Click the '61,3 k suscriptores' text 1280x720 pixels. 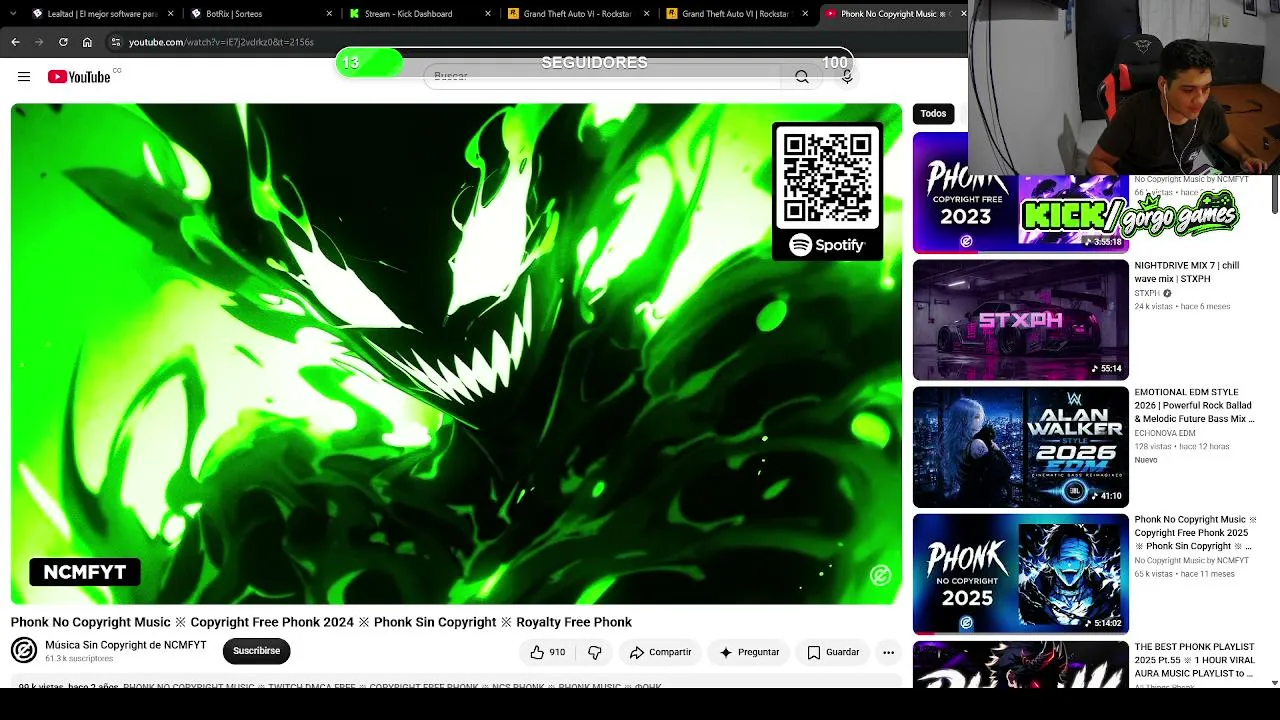[79, 659]
